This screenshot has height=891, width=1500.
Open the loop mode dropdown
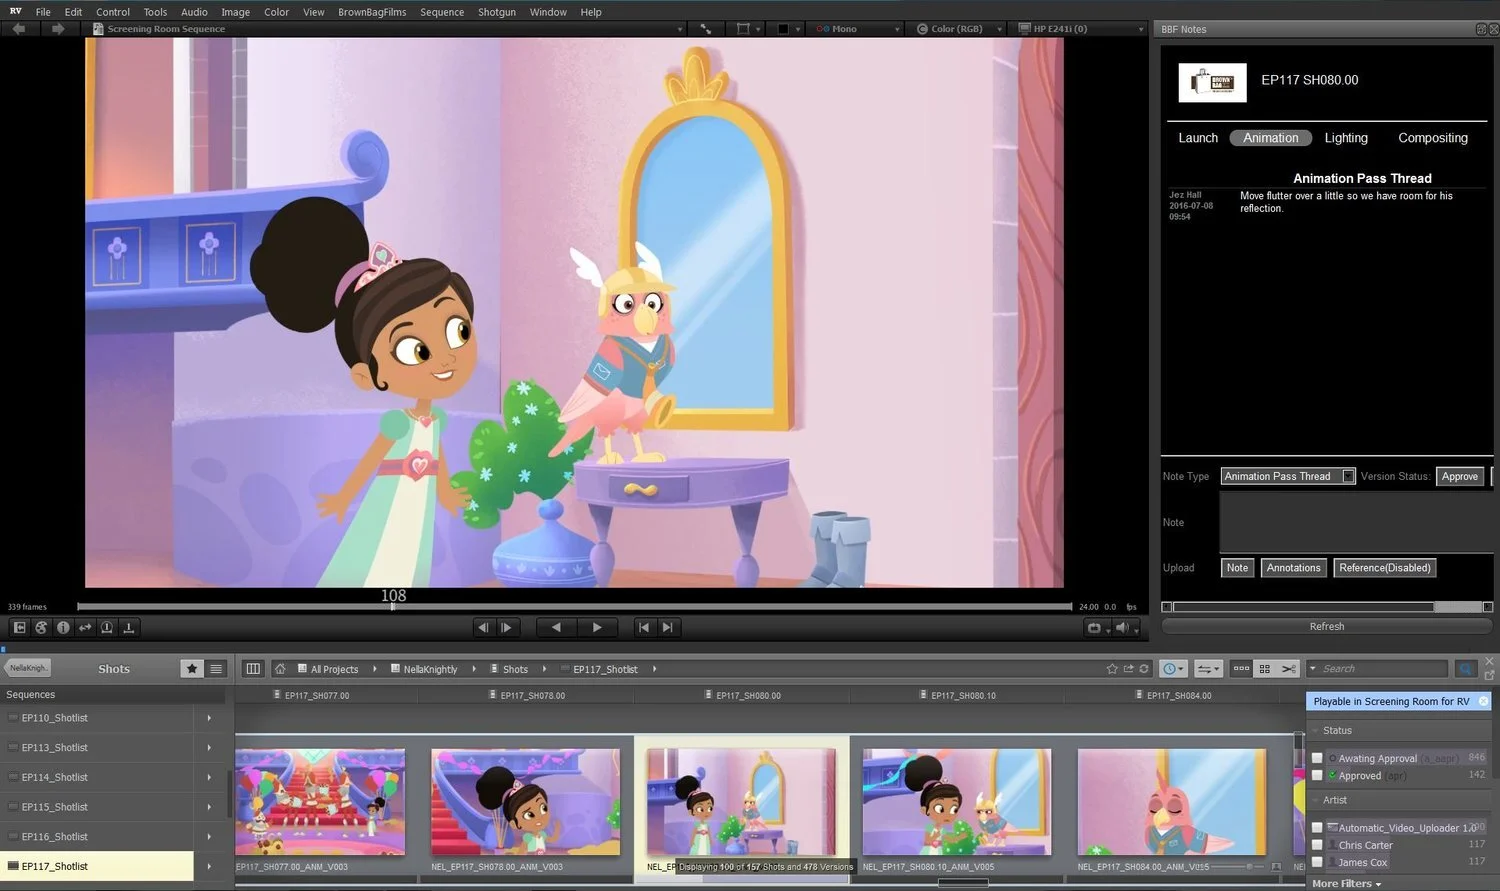tap(1098, 628)
